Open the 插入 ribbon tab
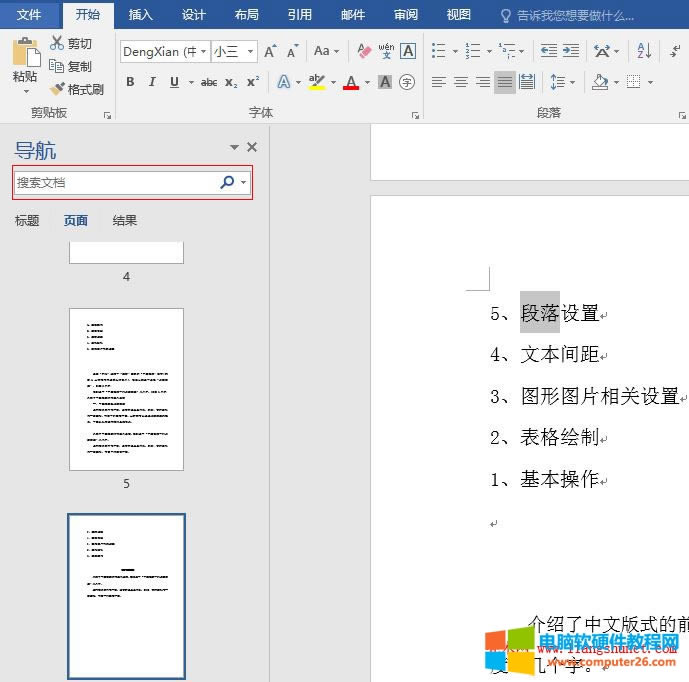 point(141,15)
